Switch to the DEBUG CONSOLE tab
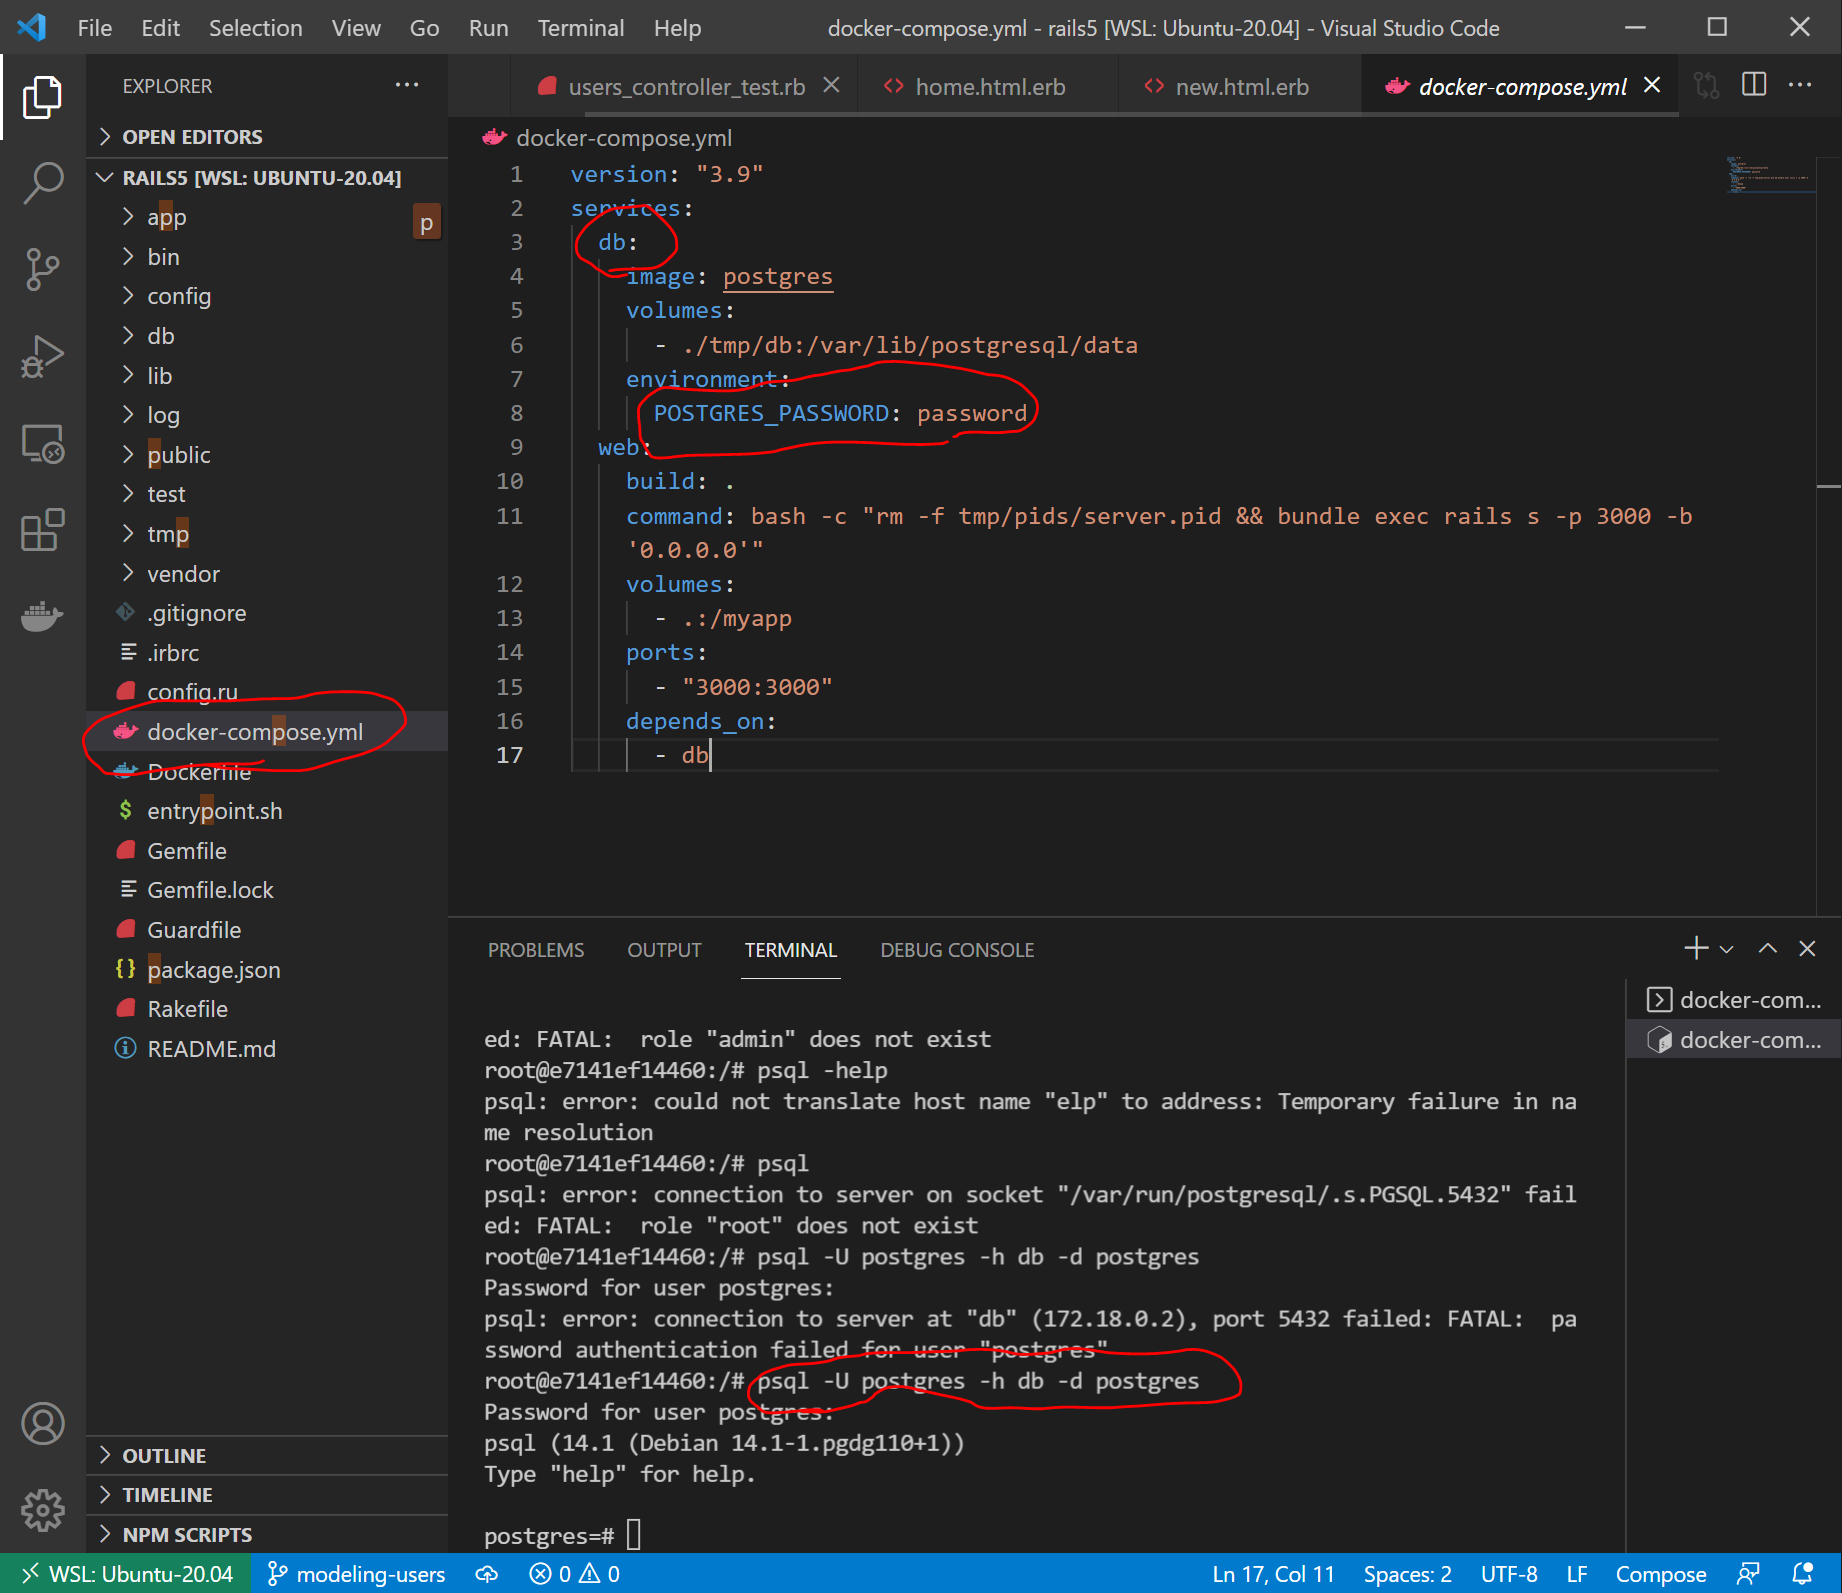This screenshot has width=1842, height=1593. click(x=957, y=950)
